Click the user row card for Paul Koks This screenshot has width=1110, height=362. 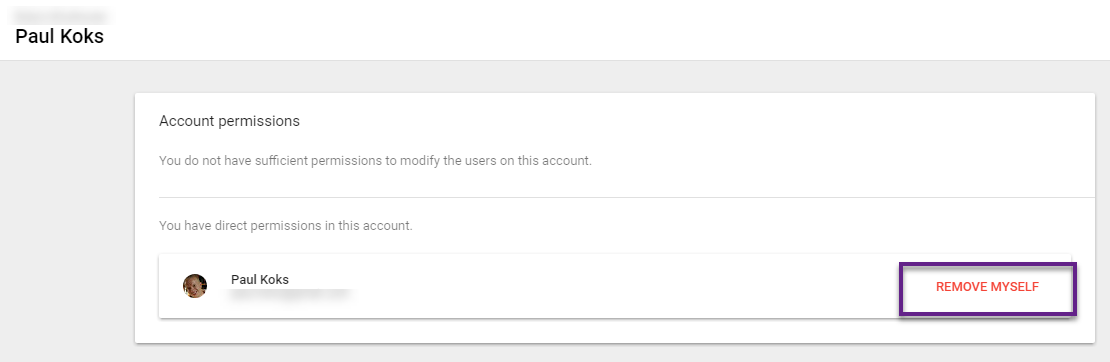[x=614, y=286]
